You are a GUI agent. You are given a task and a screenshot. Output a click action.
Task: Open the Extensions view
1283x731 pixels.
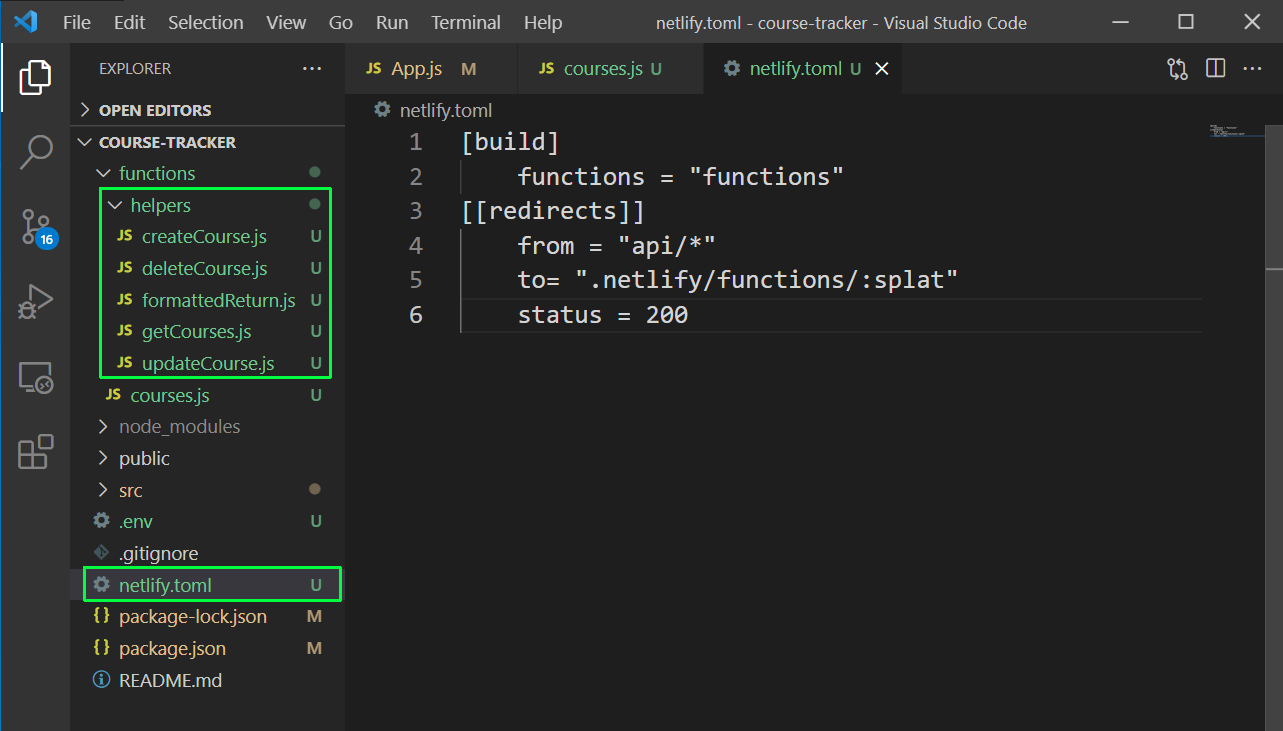pos(35,452)
